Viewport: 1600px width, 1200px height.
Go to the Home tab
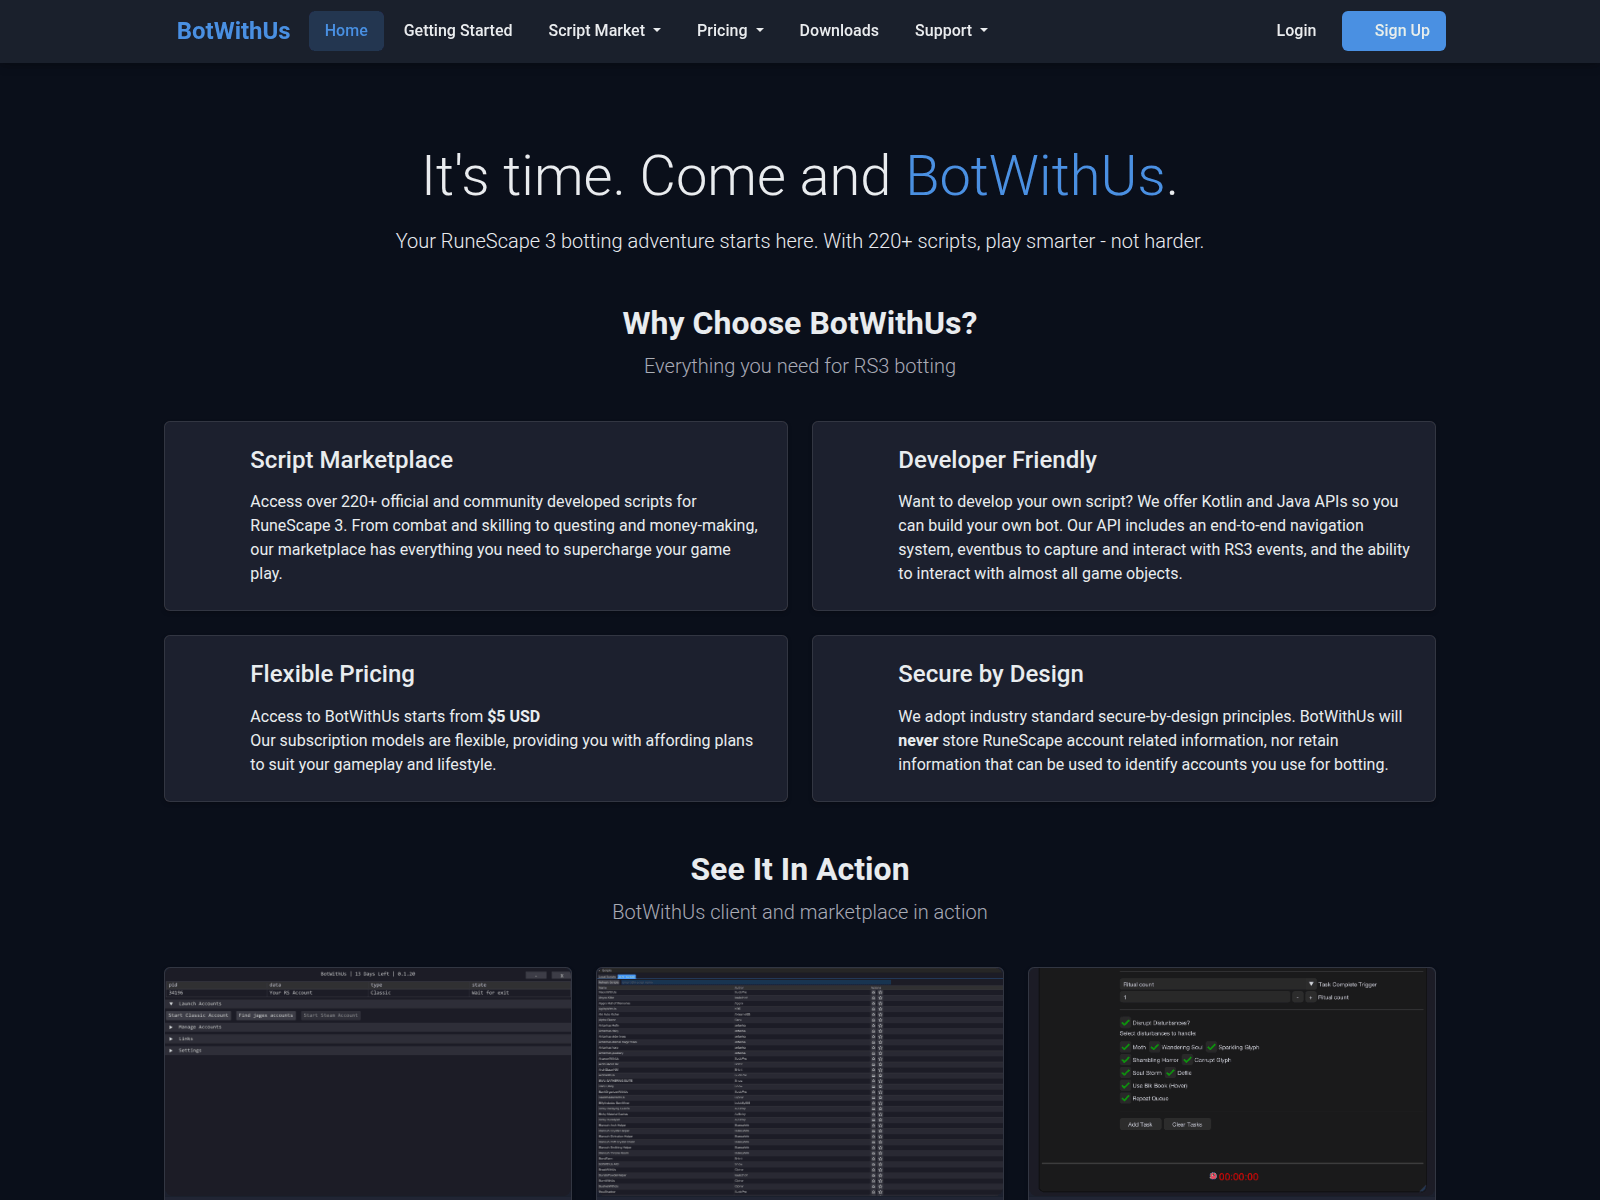click(346, 31)
